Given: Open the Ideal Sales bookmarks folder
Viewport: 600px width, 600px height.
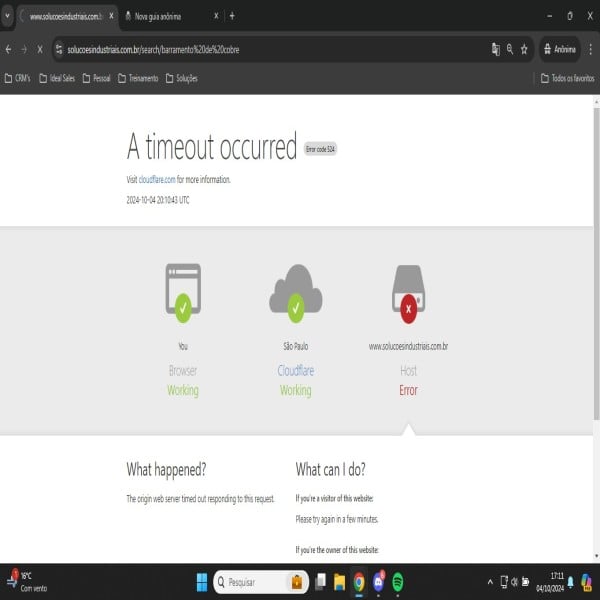Looking at the screenshot, I should pos(57,78).
